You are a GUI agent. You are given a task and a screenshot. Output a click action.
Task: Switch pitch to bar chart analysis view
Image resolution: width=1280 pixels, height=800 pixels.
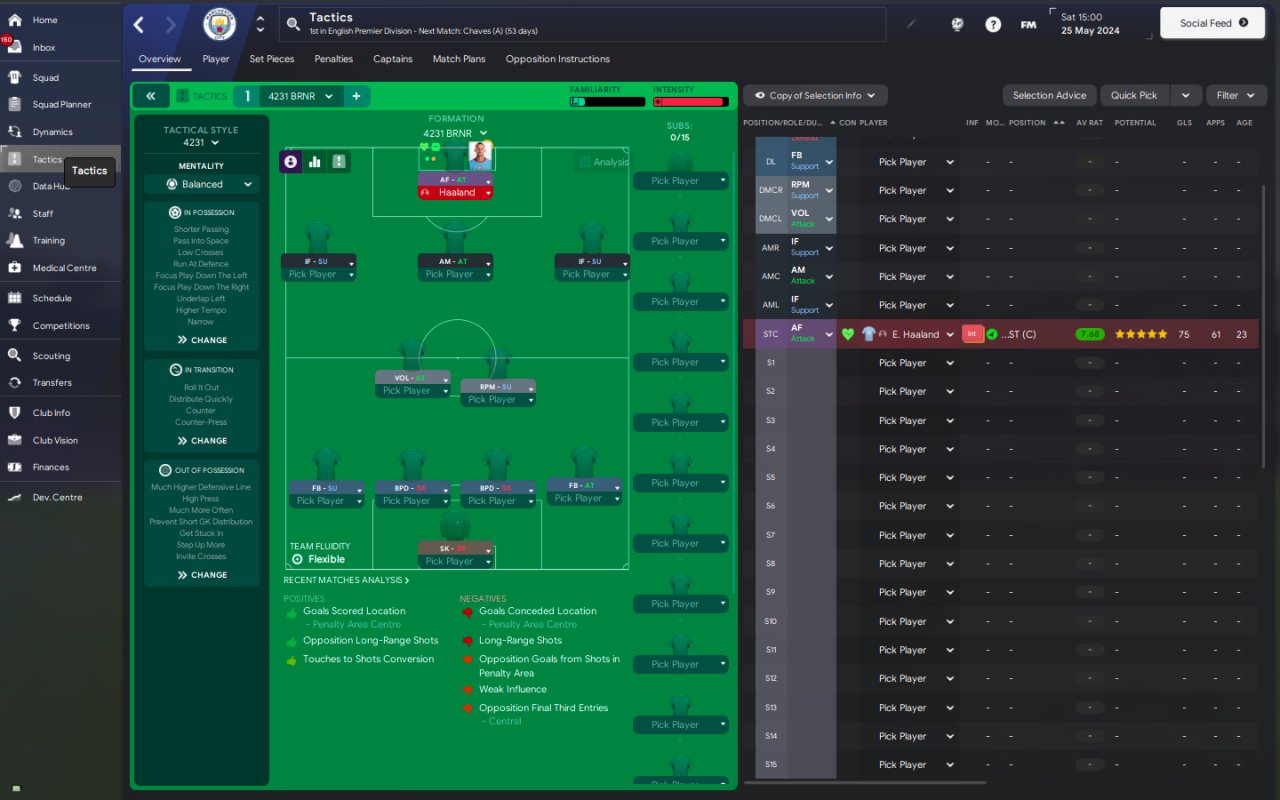[315, 161]
